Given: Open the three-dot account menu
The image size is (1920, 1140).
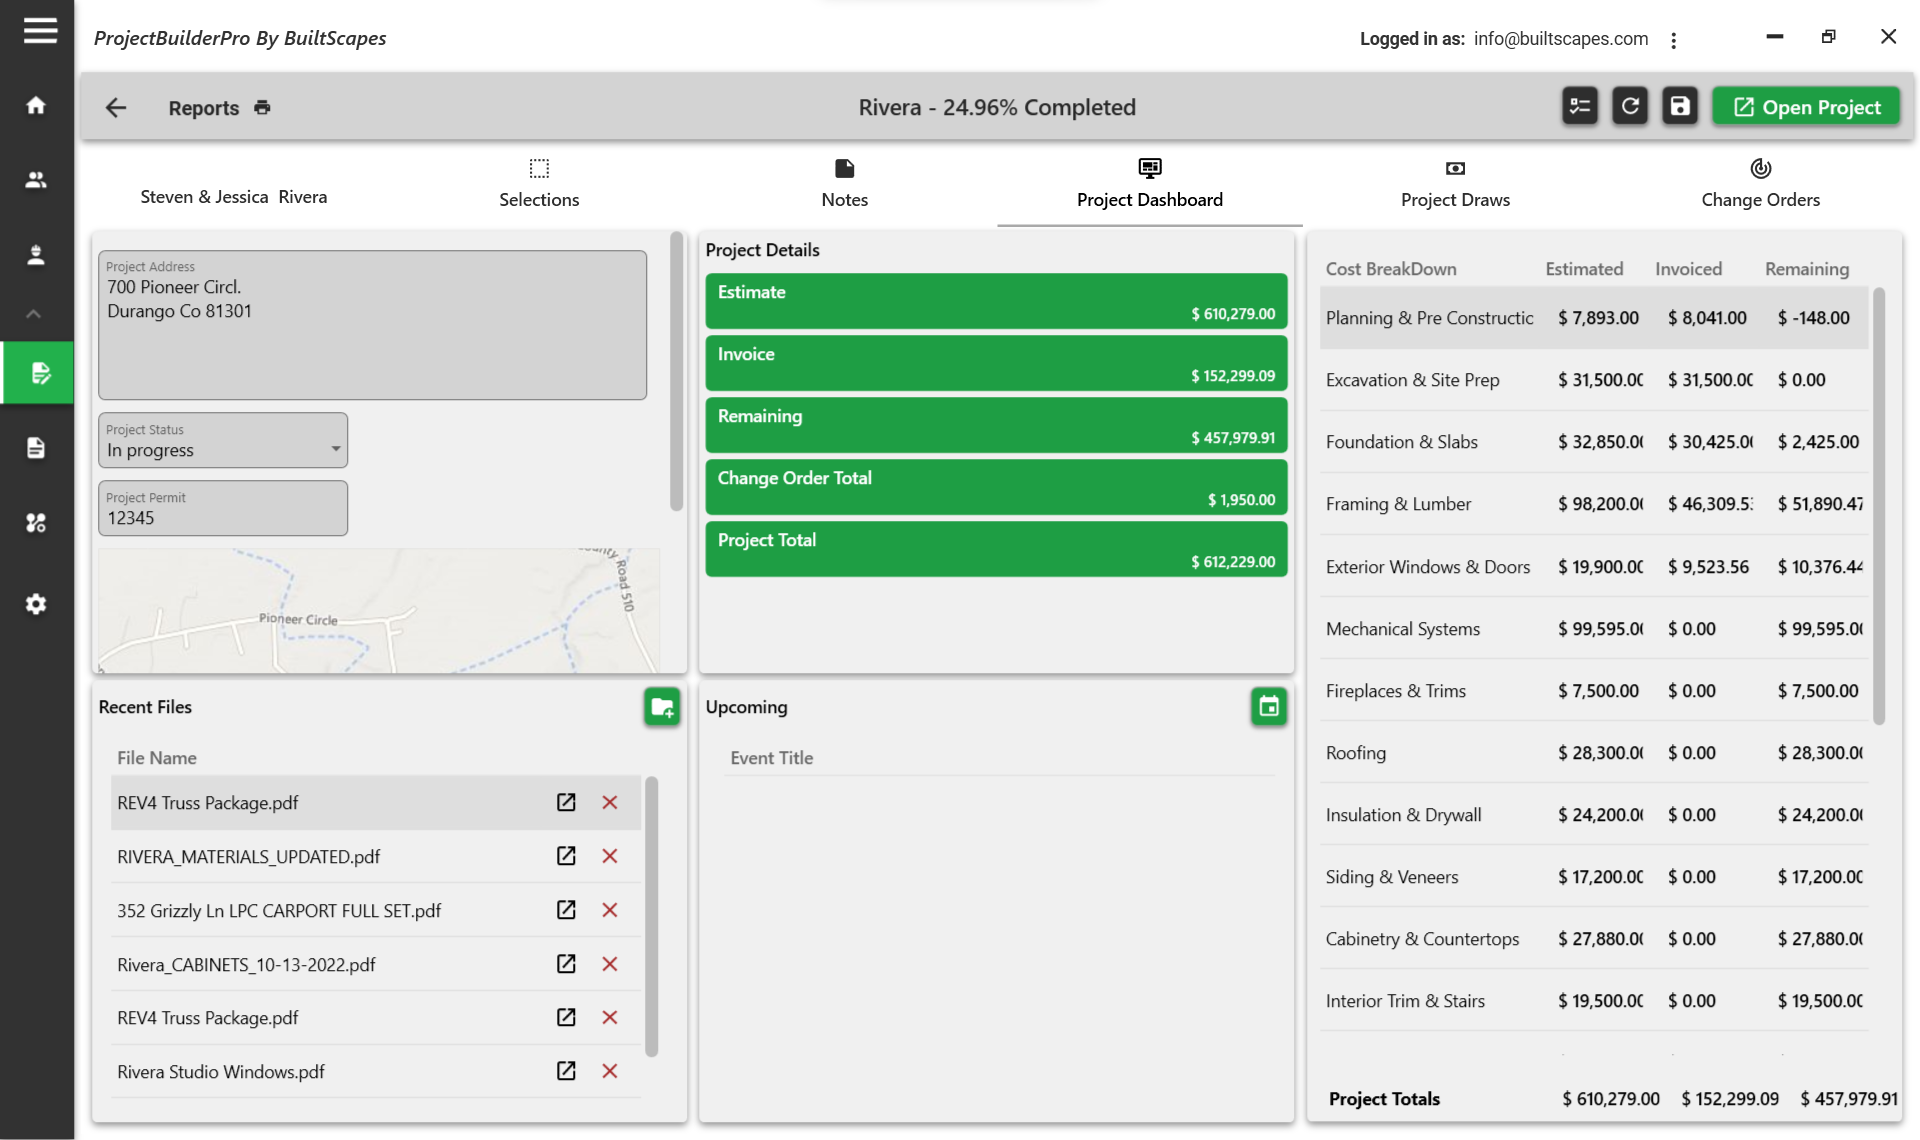Looking at the screenshot, I should (1673, 40).
